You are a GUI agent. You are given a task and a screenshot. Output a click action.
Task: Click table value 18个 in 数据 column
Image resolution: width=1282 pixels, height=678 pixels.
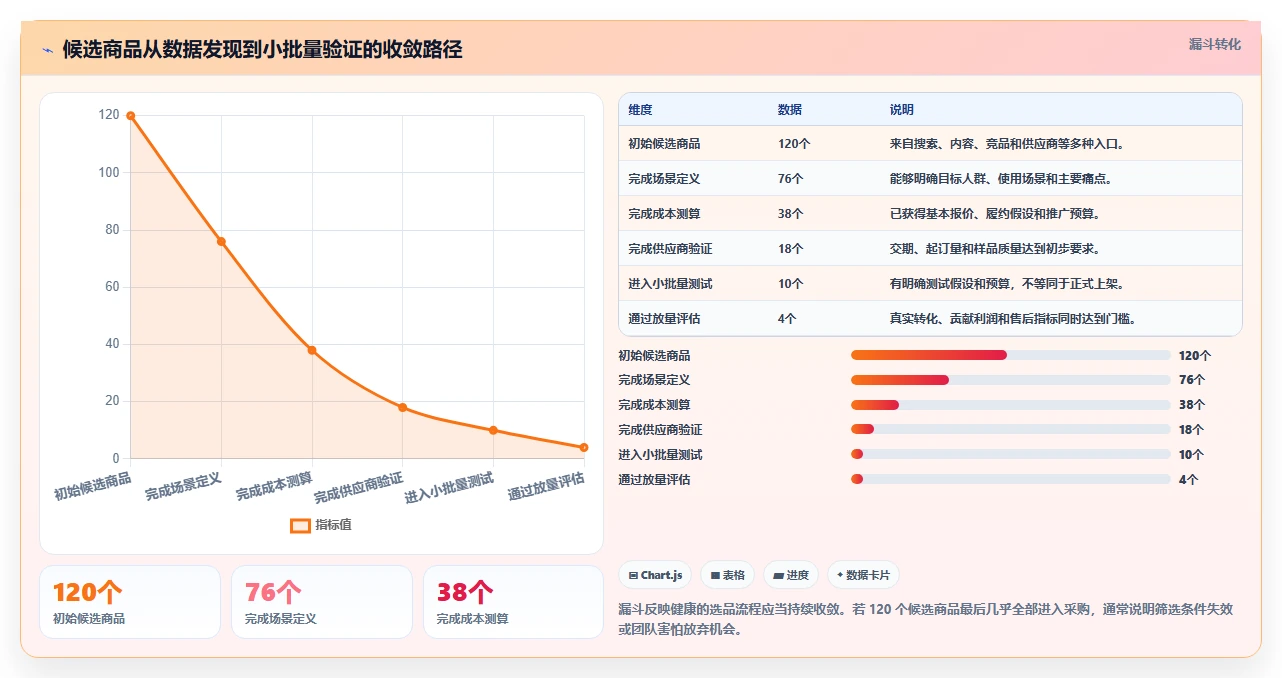click(791, 249)
